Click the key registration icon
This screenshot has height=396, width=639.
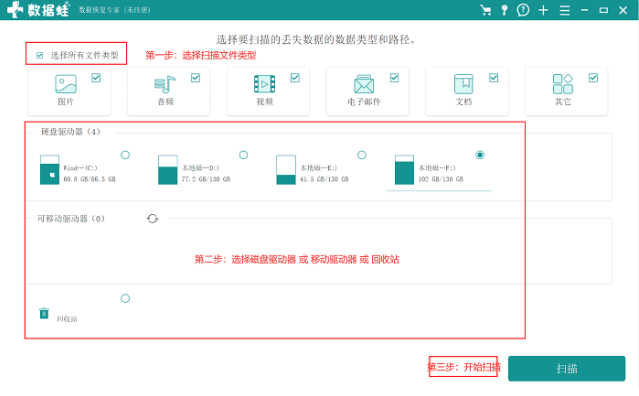tap(505, 10)
